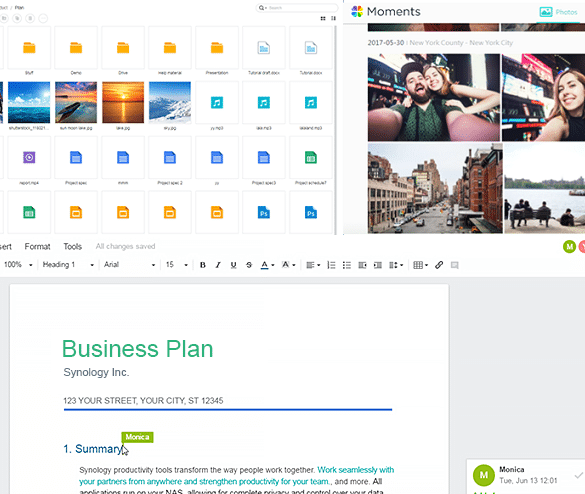The image size is (585, 494).
Task: Open the city street photo in Moments
Action: (435, 188)
